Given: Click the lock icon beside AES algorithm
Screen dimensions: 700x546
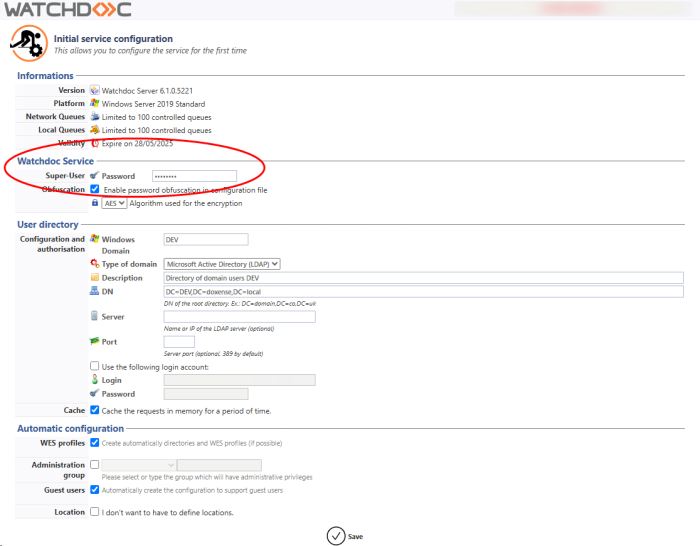Looking at the screenshot, I should [x=95, y=203].
